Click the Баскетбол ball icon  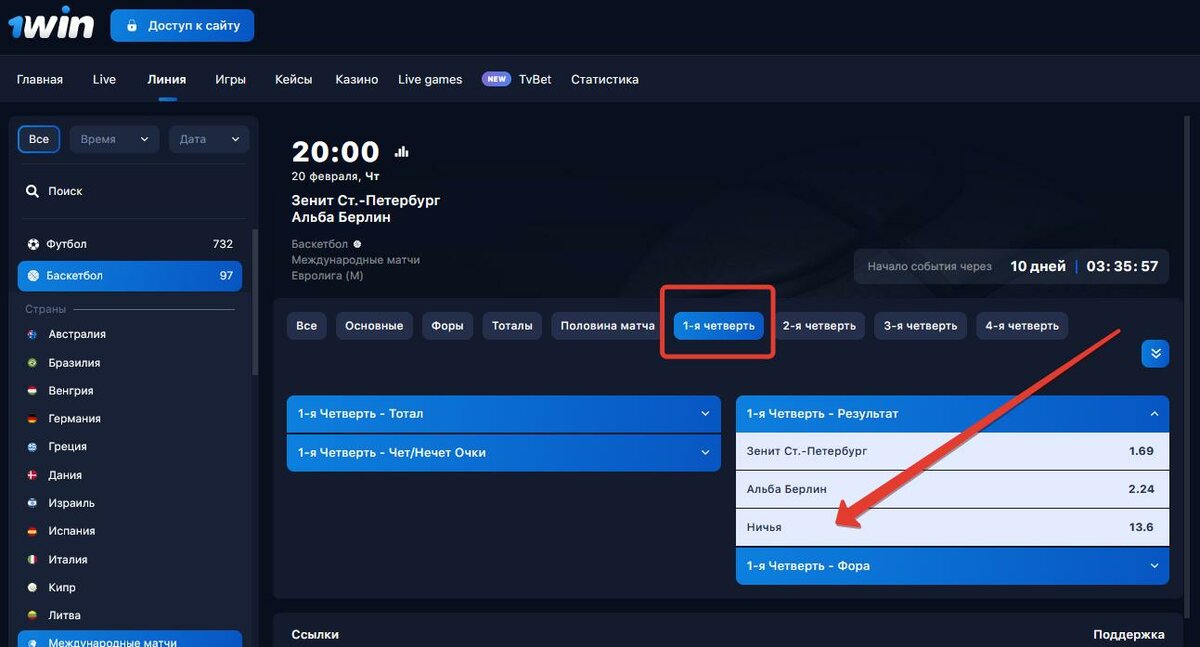coord(33,276)
